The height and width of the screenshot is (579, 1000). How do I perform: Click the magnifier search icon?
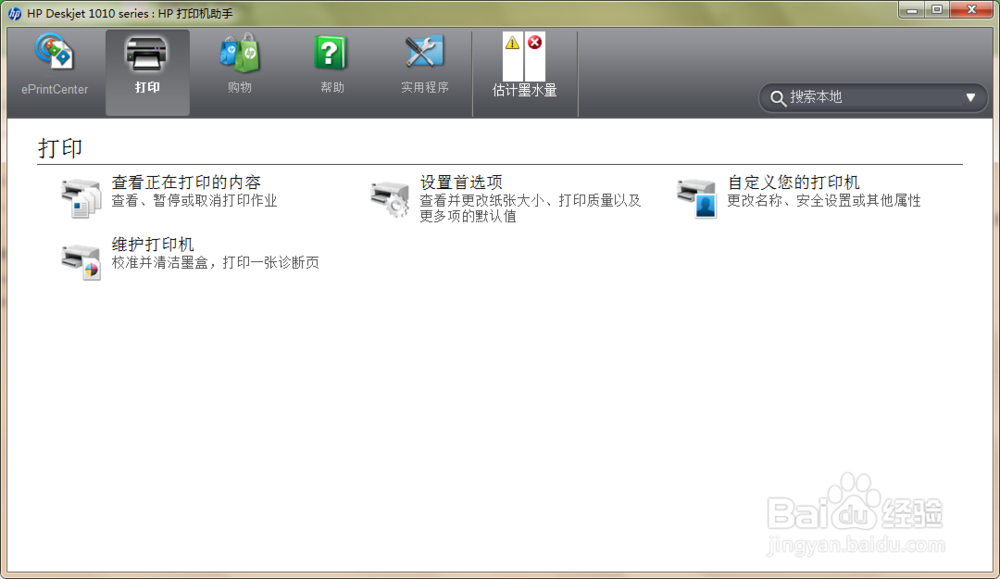(778, 98)
